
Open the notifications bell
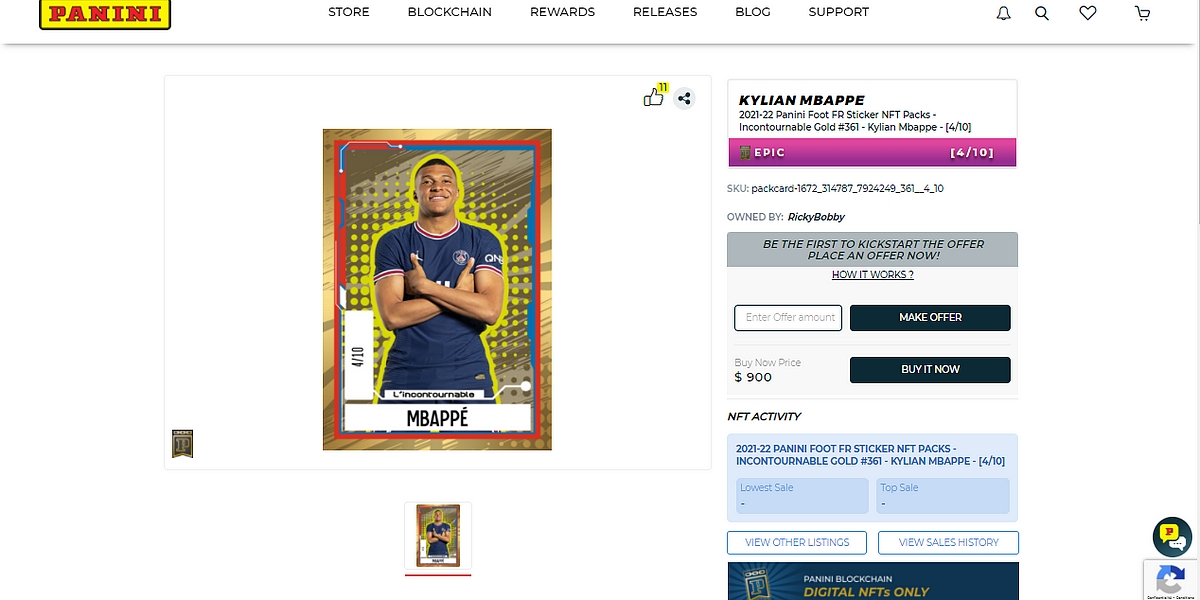[1004, 13]
